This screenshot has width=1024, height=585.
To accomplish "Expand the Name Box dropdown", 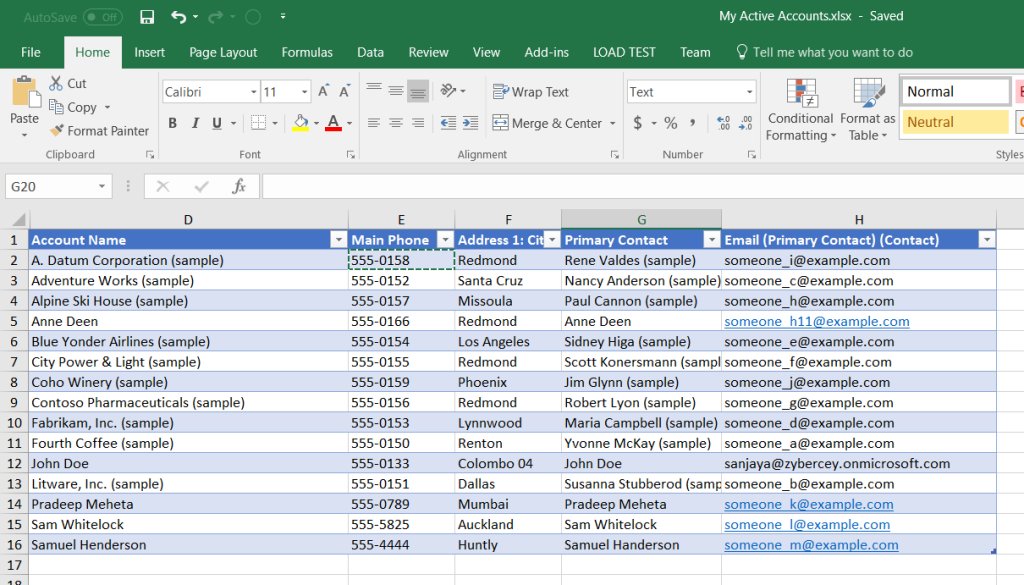I will point(101,187).
